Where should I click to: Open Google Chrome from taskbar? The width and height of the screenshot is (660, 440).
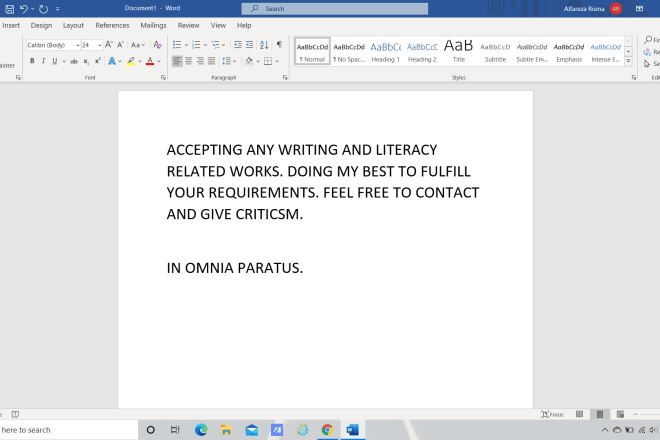327,429
